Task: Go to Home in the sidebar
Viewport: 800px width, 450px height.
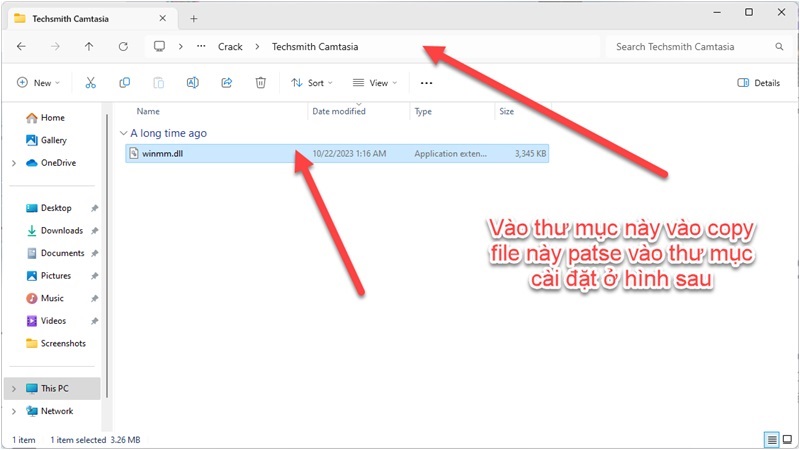Action: 45,118
